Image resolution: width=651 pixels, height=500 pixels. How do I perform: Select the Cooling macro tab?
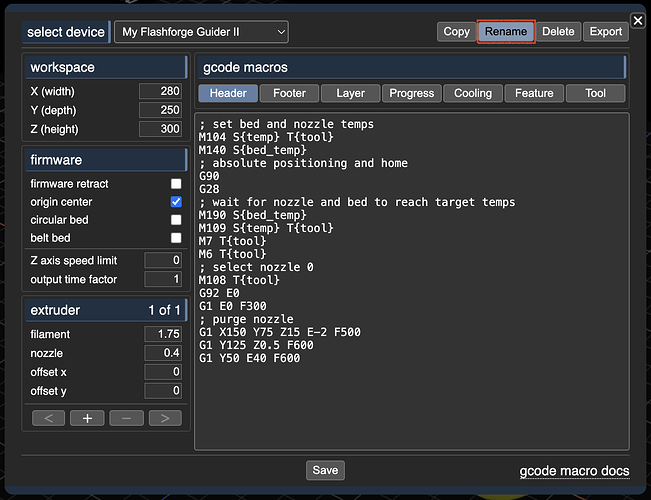(x=473, y=93)
